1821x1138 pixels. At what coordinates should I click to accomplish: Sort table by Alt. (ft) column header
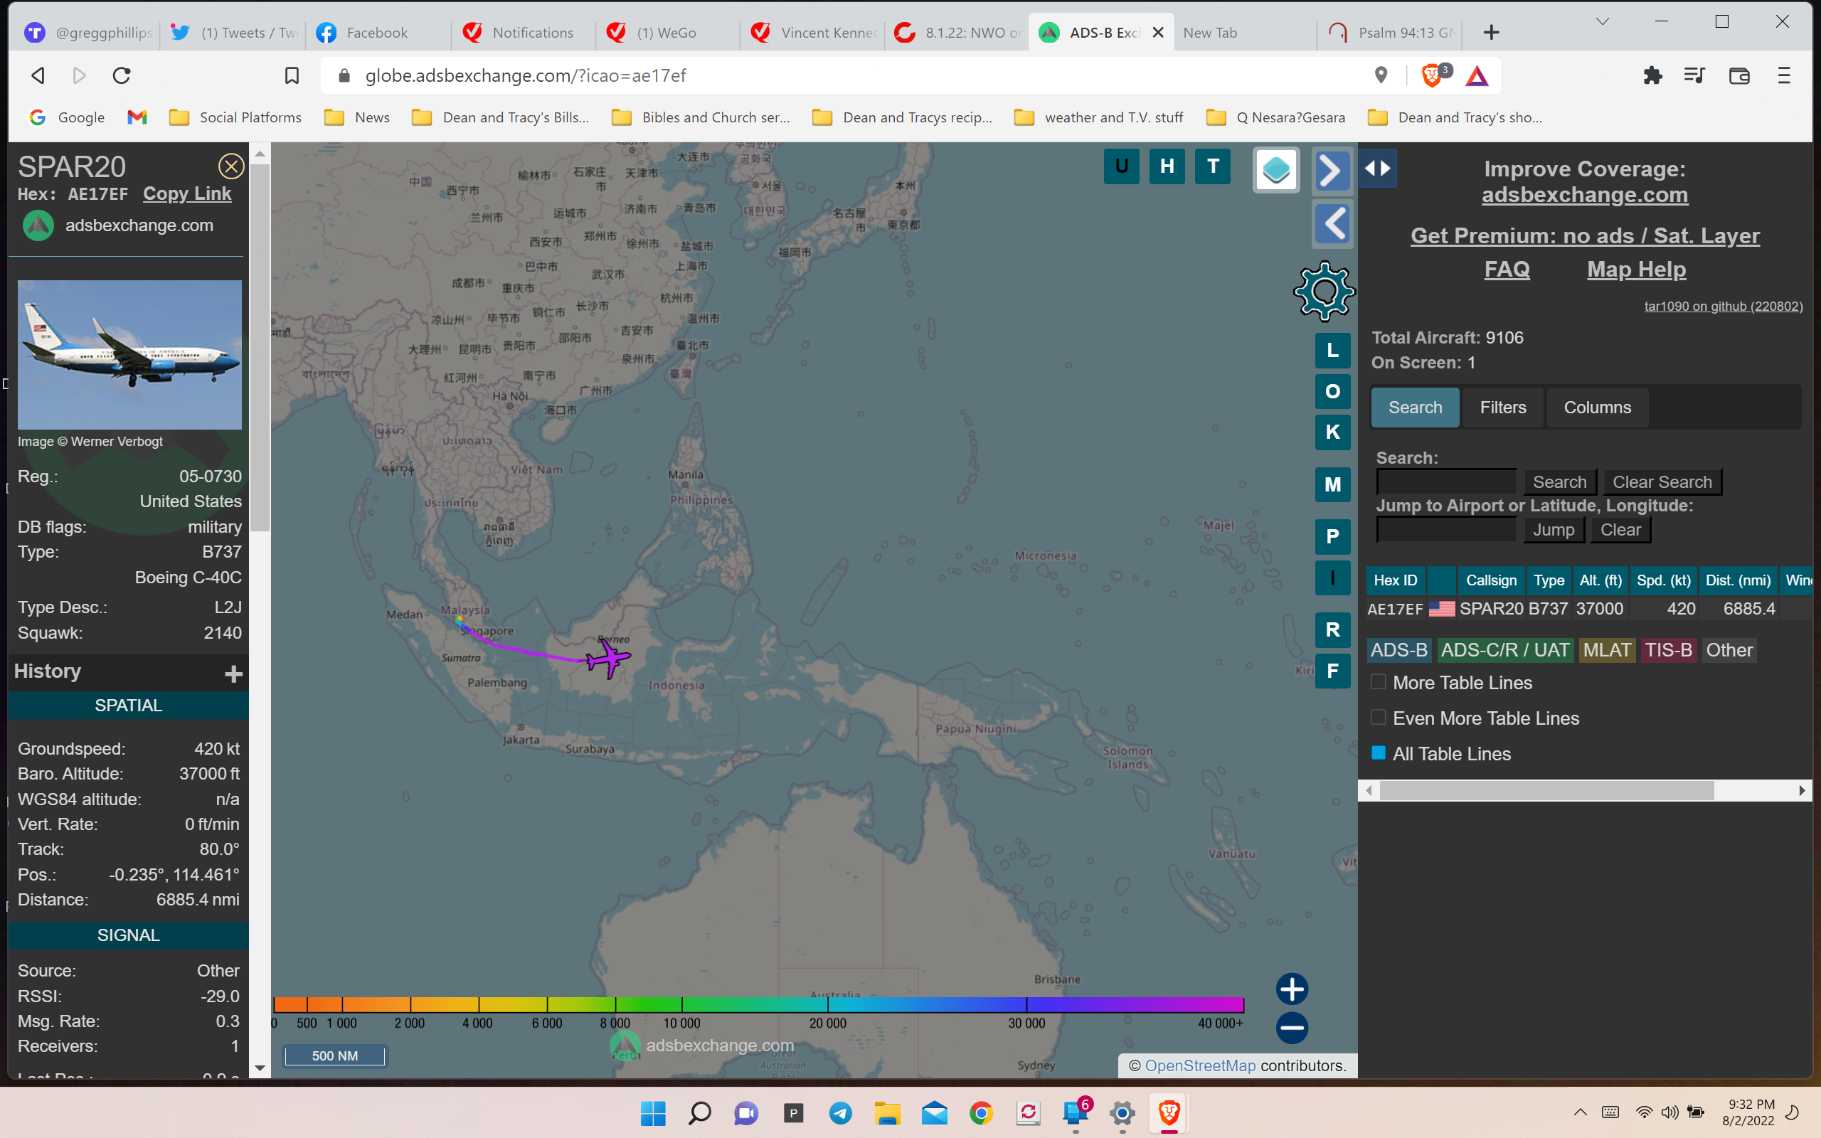coord(1600,580)
